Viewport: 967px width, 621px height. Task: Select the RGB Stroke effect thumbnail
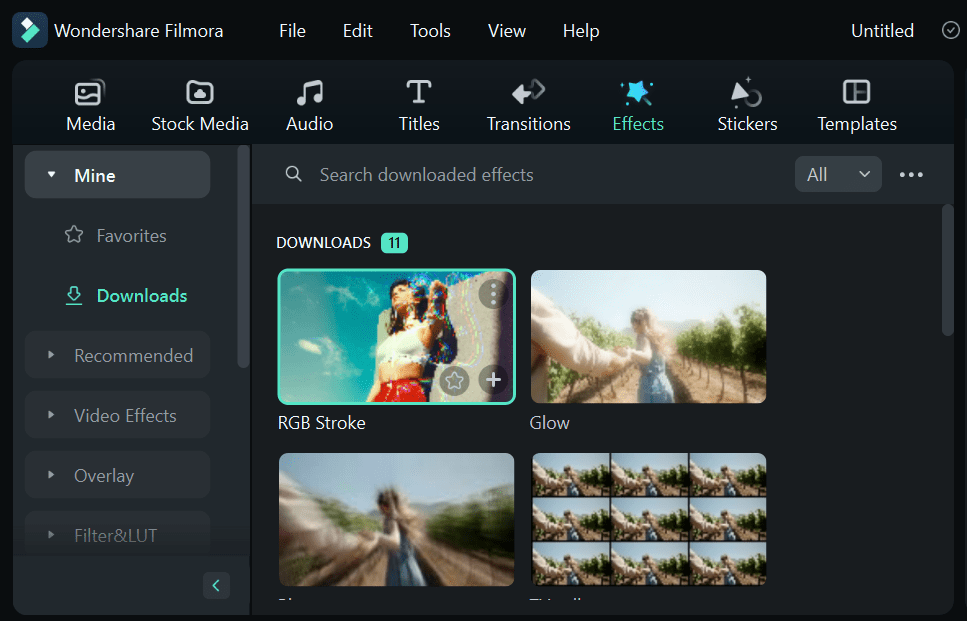[397, 337]
